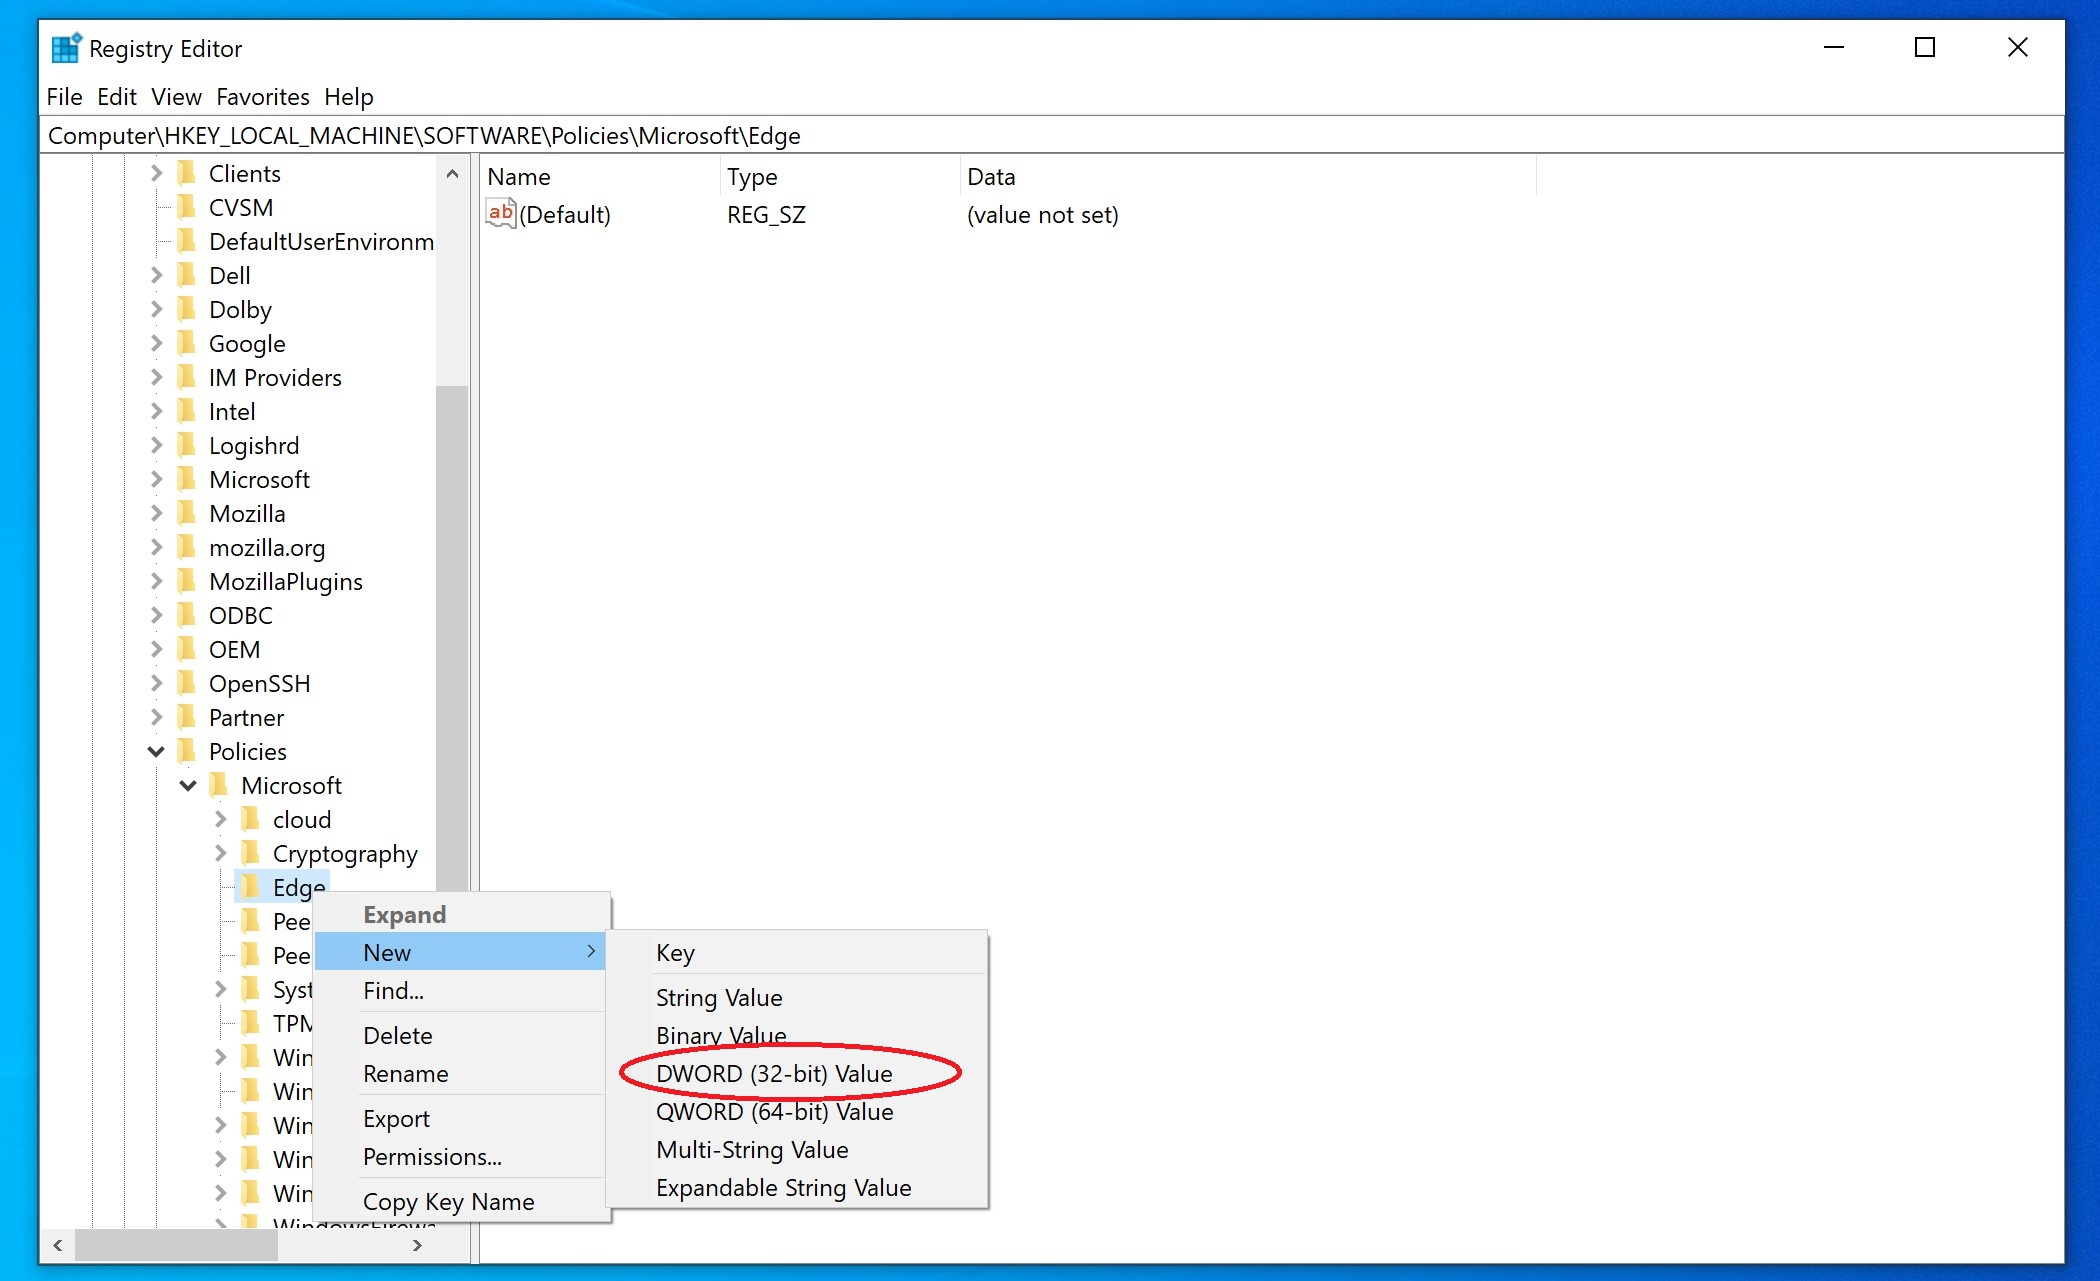
Task: Collapse the Policies key
Action: pos(156,751)
